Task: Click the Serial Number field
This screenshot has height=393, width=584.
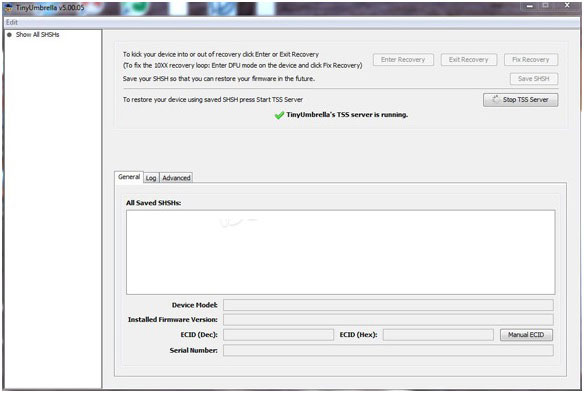Action: pyautogui.click(x=388, y=350)
